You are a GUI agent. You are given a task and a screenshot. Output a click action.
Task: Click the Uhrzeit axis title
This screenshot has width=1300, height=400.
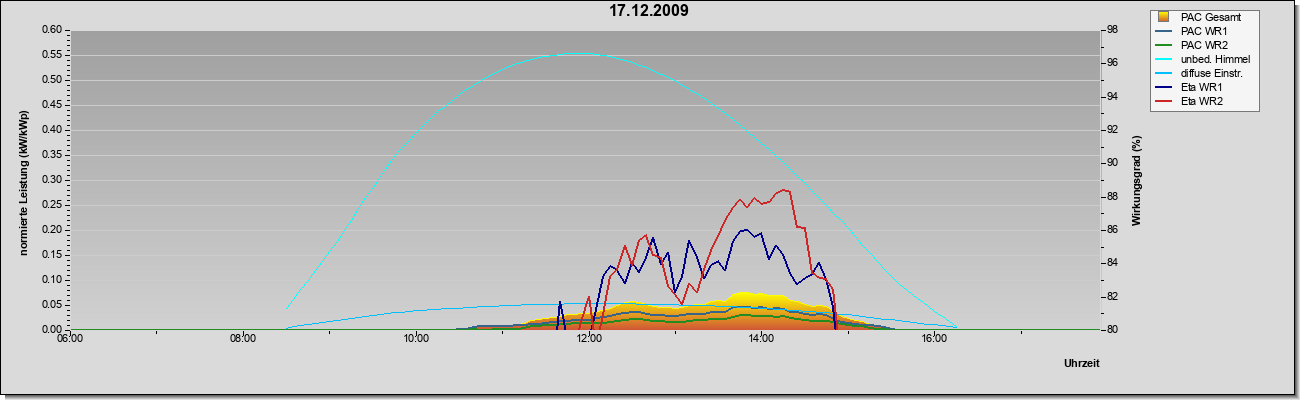click(1082, 364)
